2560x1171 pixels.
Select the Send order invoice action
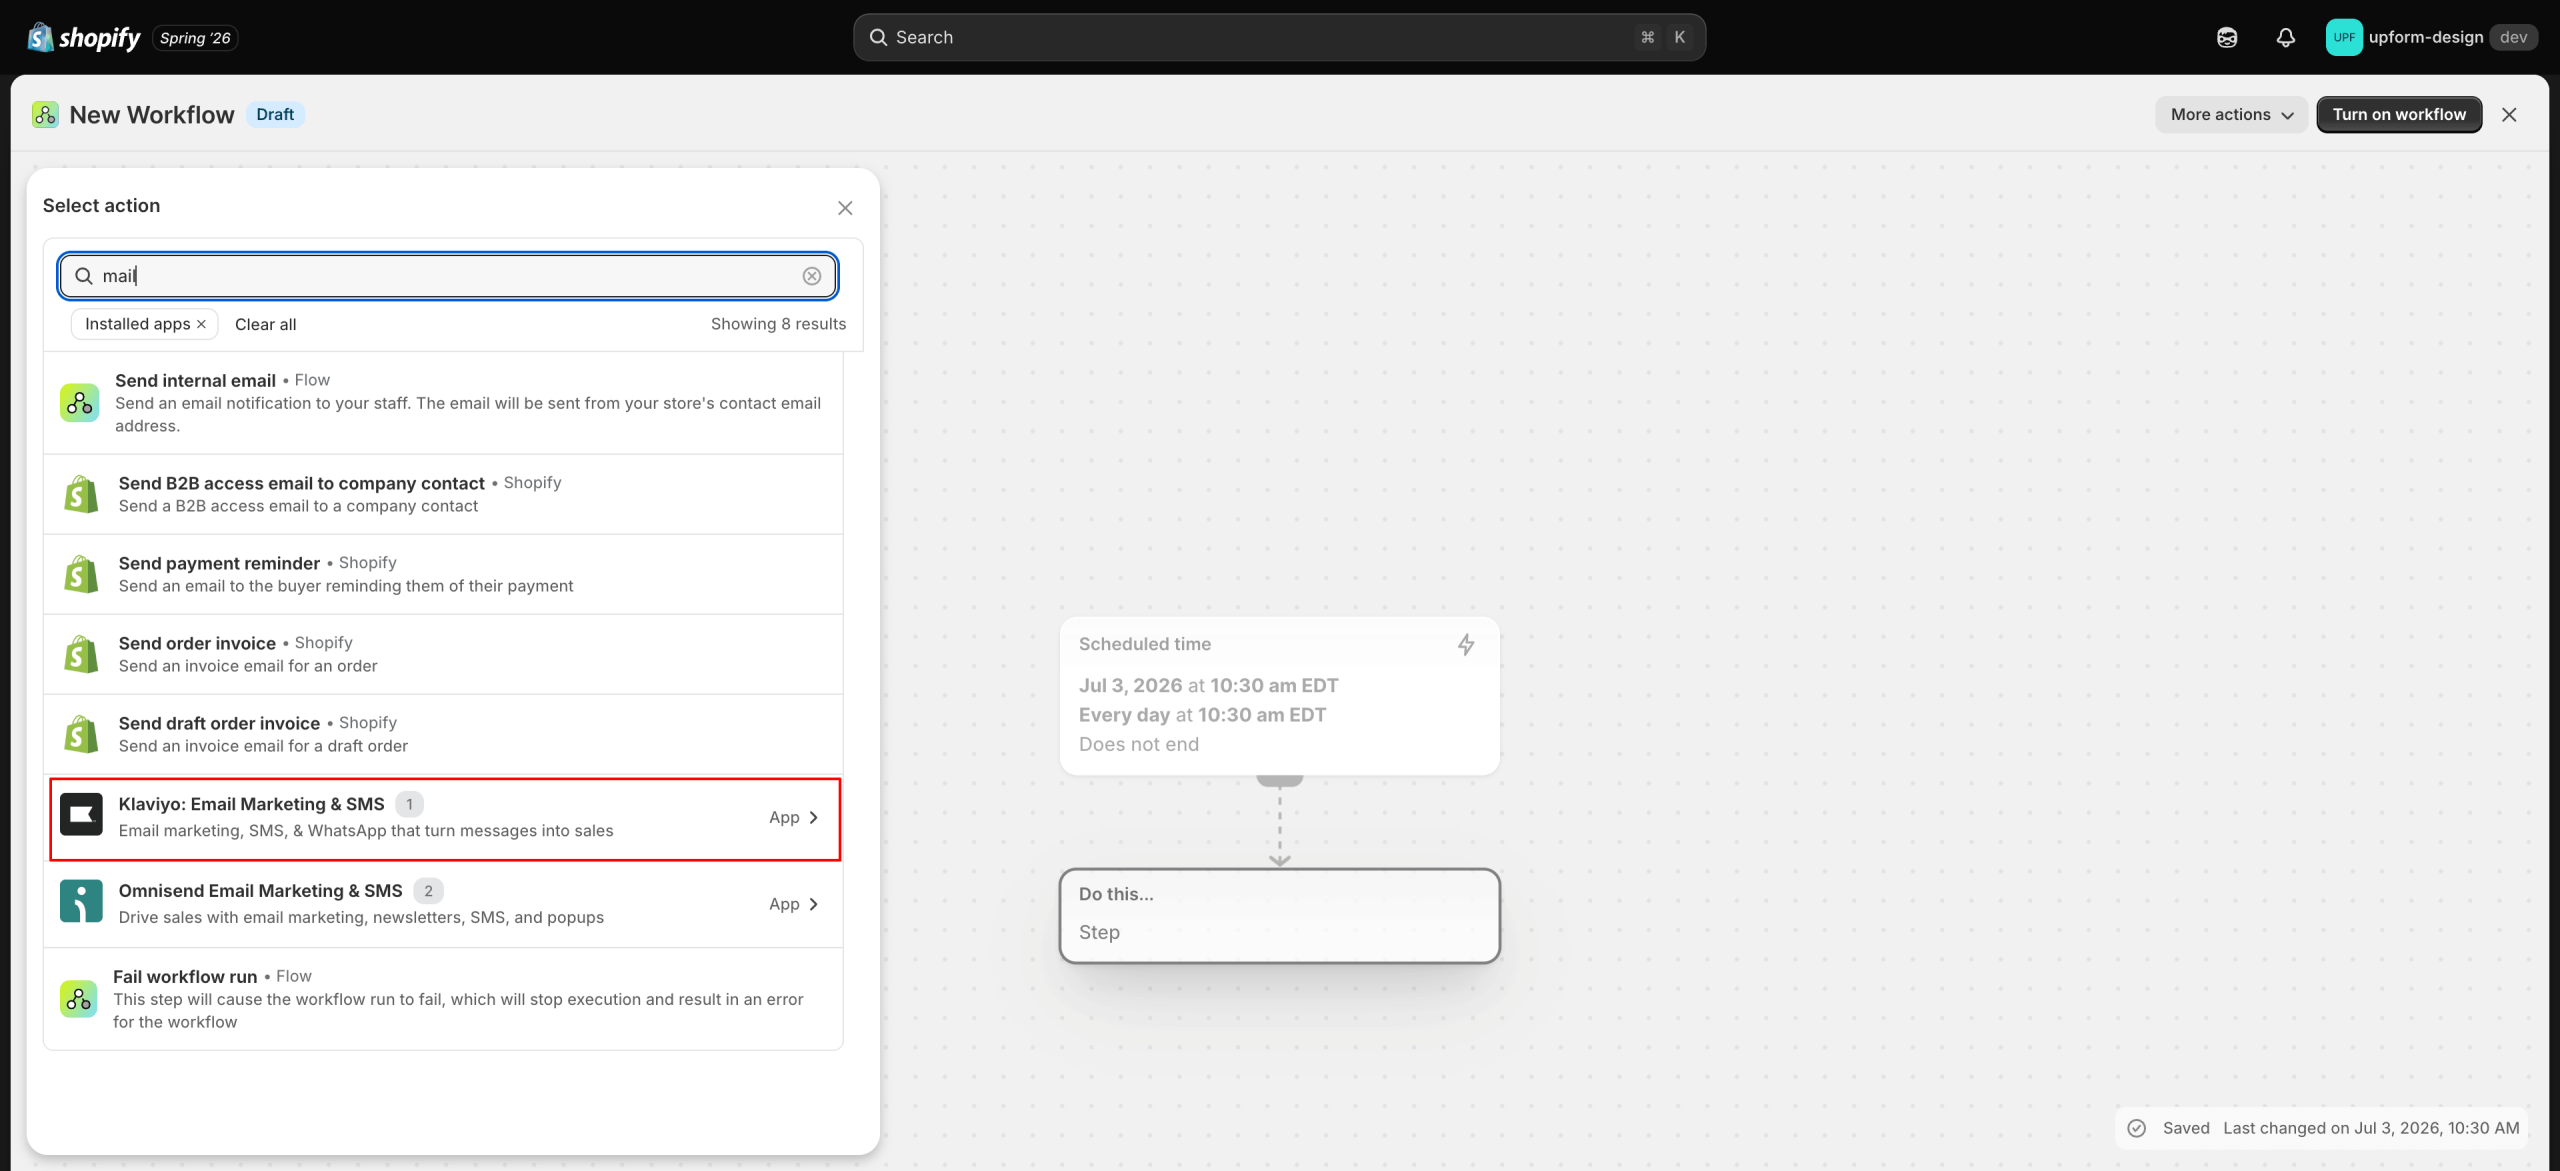click(x=443, y=654)
